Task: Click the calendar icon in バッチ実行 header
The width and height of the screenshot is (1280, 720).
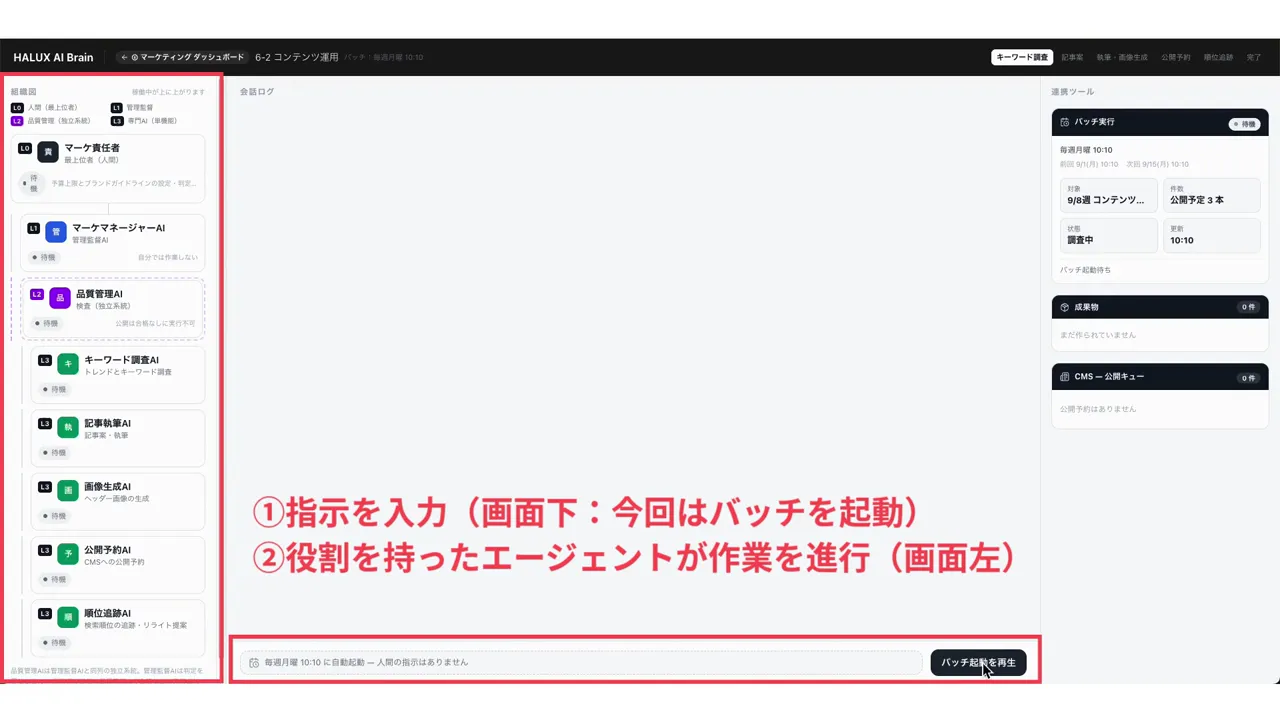Action: [1065, 122]
